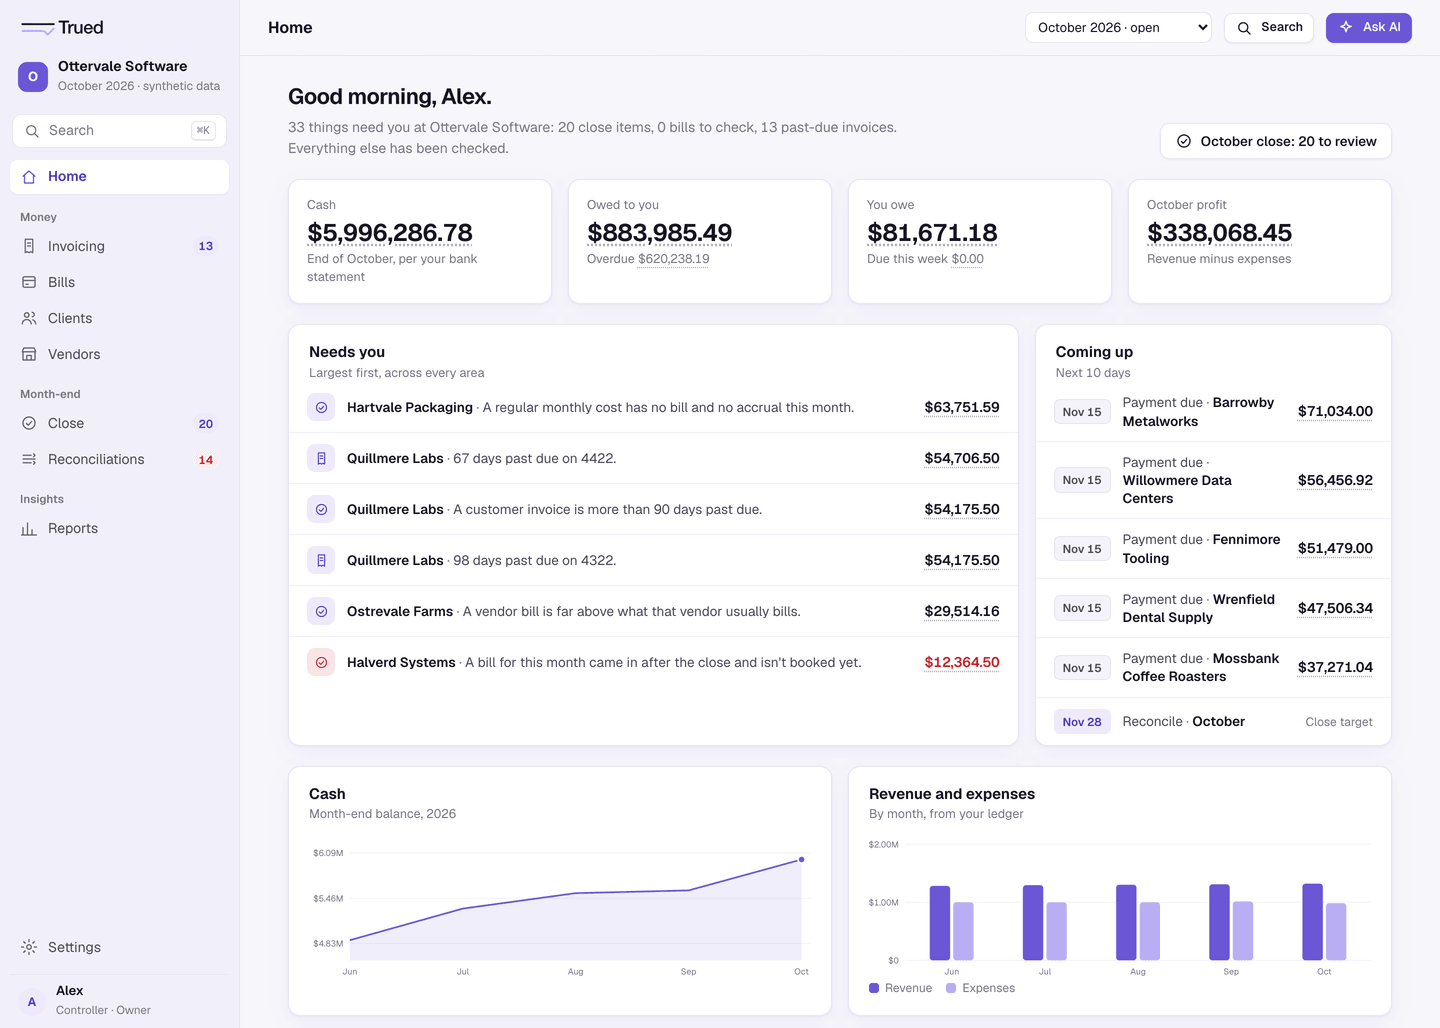Click the Overdue $620,238.19 value
Image resolution: width=1440 pixels, height=1028 pixels.
coord(674,259)
